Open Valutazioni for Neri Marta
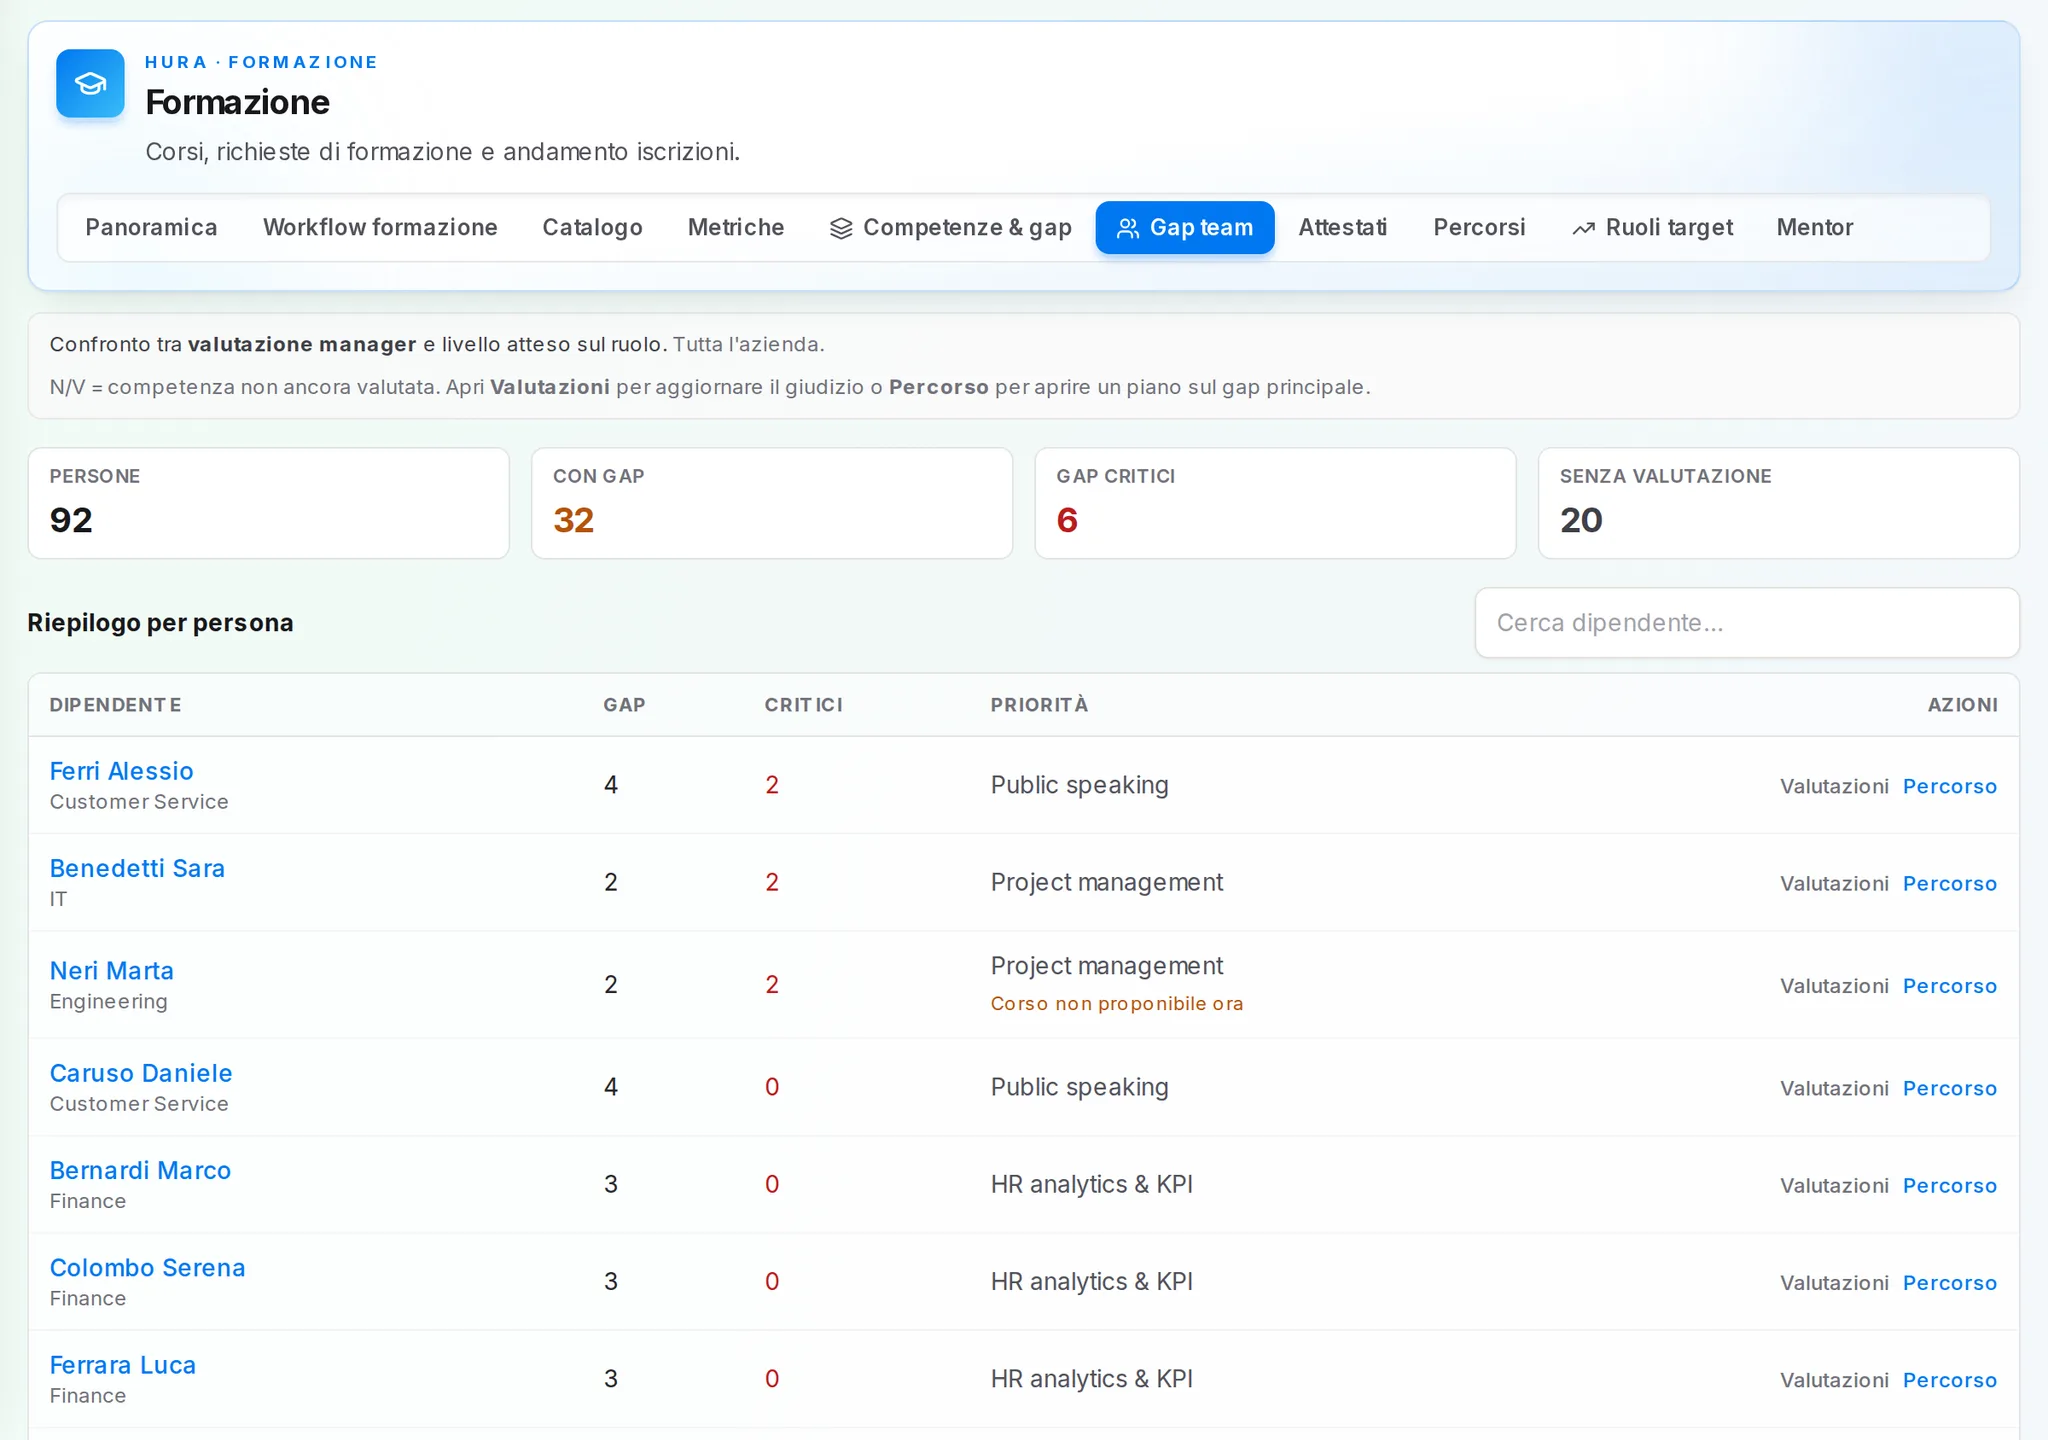Viewport: 2048px width, 1440px height. click(1834, 986)
